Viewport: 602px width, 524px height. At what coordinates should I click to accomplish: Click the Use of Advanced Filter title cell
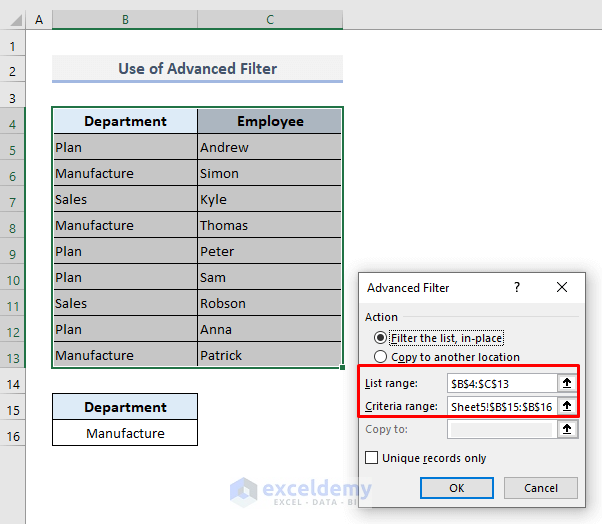(x=197, y=69)
